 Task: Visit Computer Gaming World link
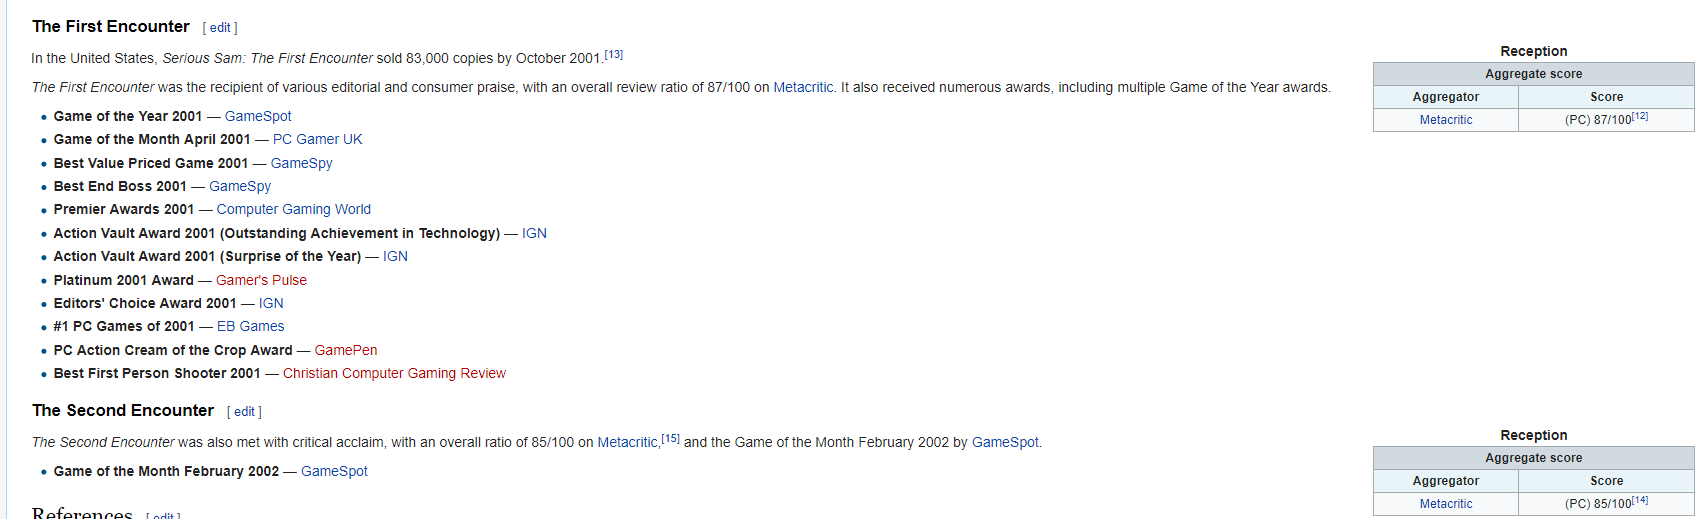pos(293,210)
